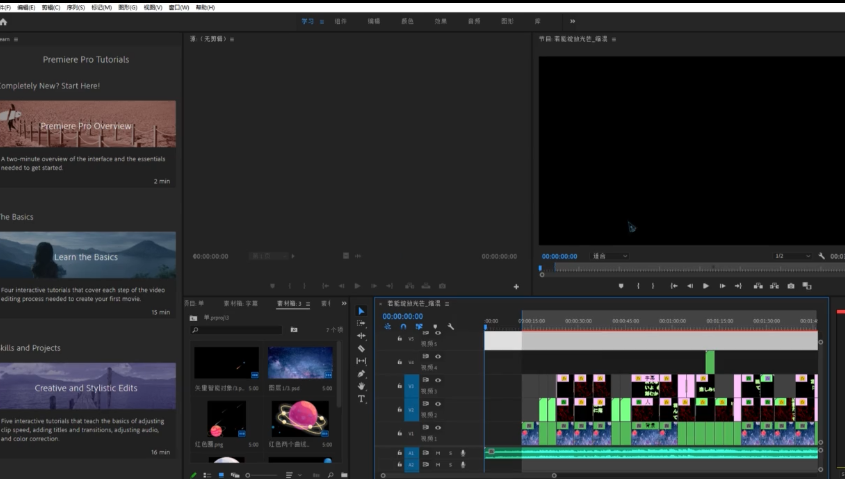Image resolution: width=845 pixels, height=479 pixels.
Task: Hide video track V1 eye
Action: [438, 428]
